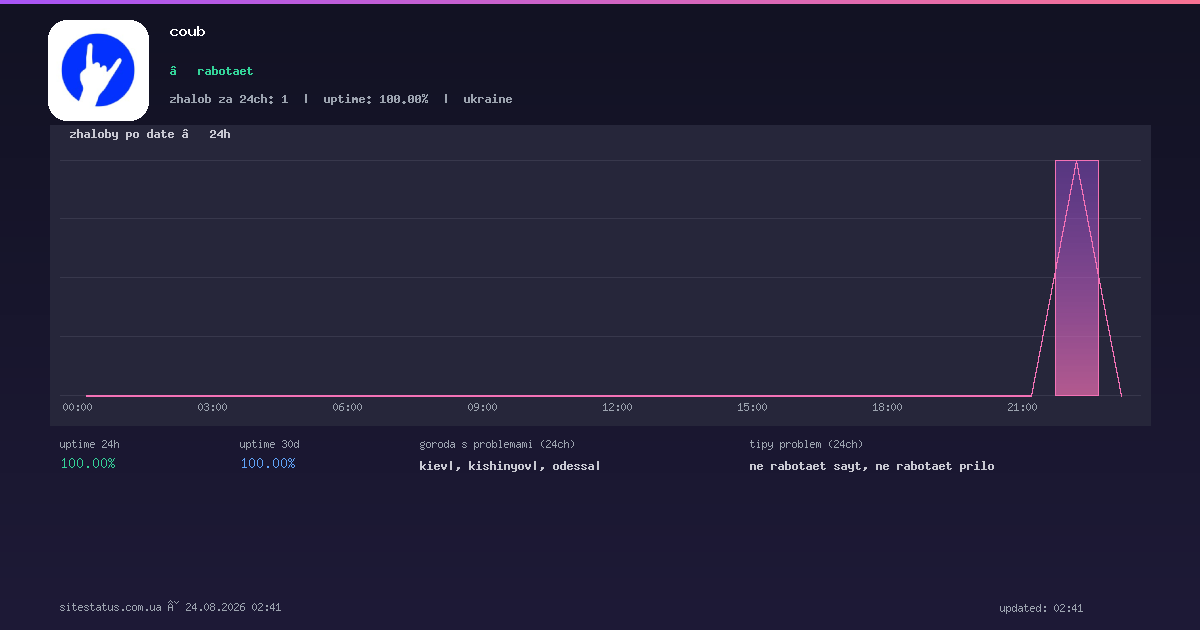Click the 'uptime: 100.00%' header stat
Image resolution: width=1200 pixels, height=630 pixels.
pos(376,99)
